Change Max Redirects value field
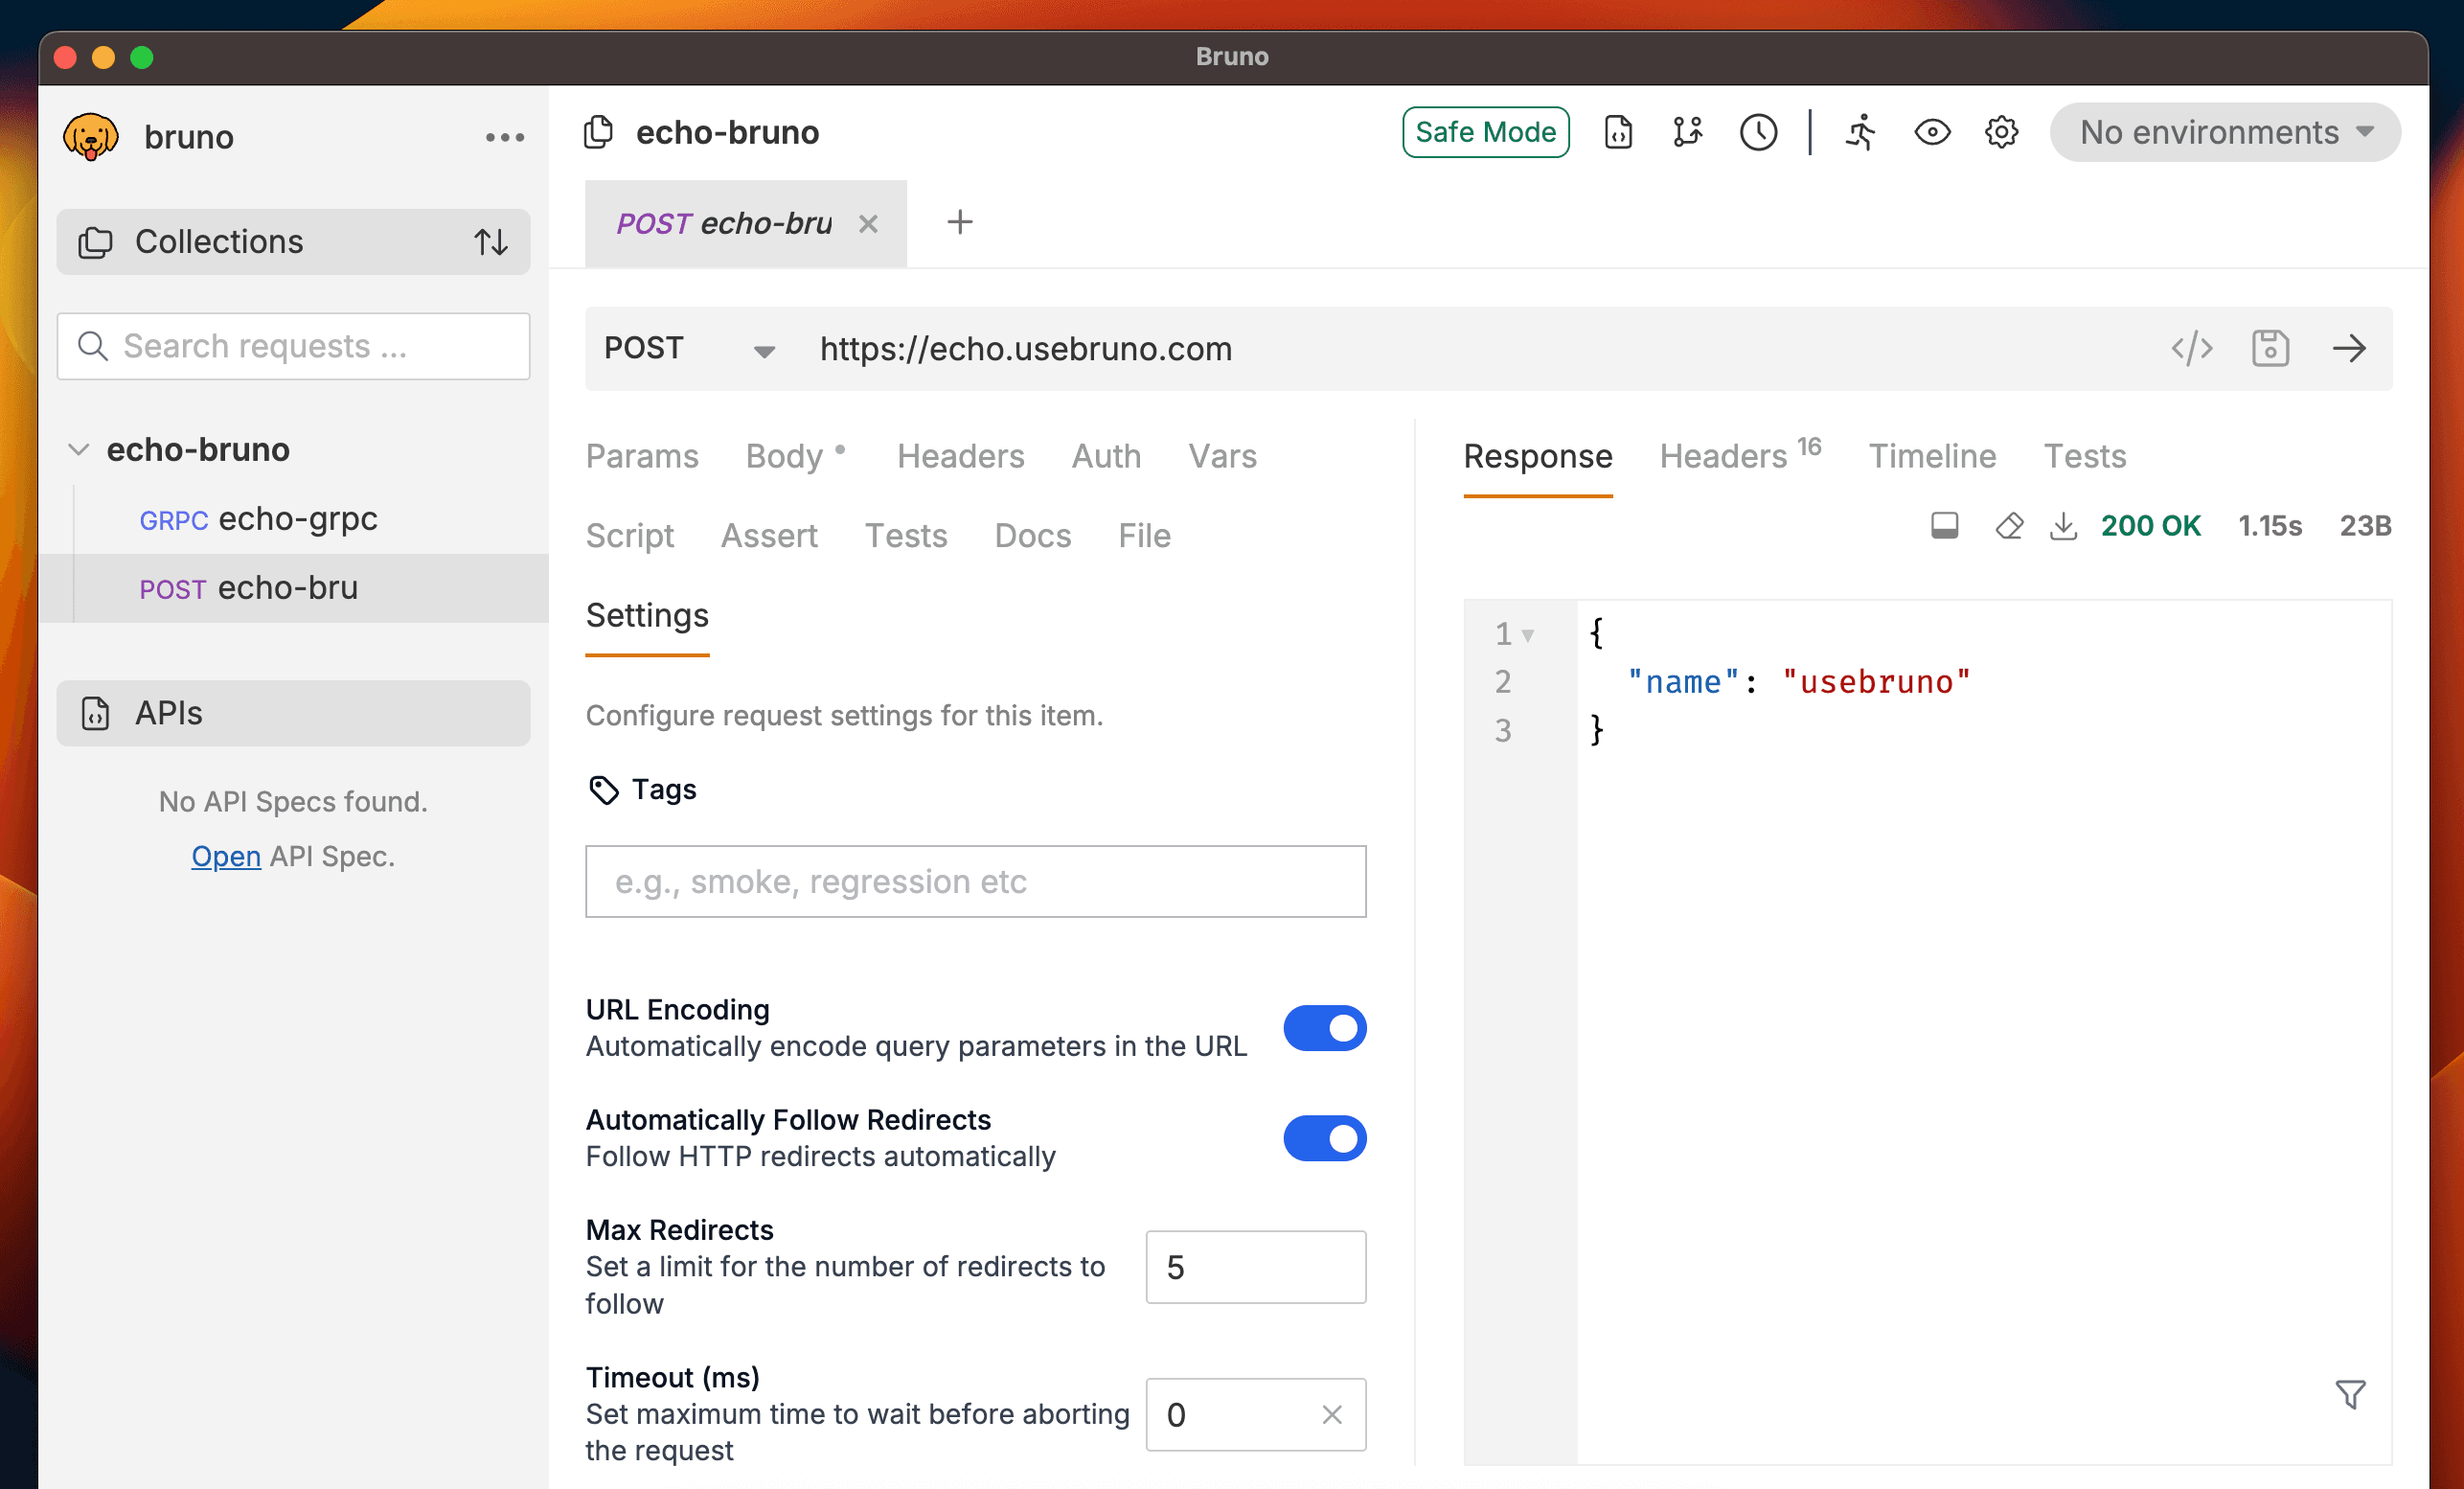The width and height of the screenshot is (2464, 1489). tap(1255, 1267)
